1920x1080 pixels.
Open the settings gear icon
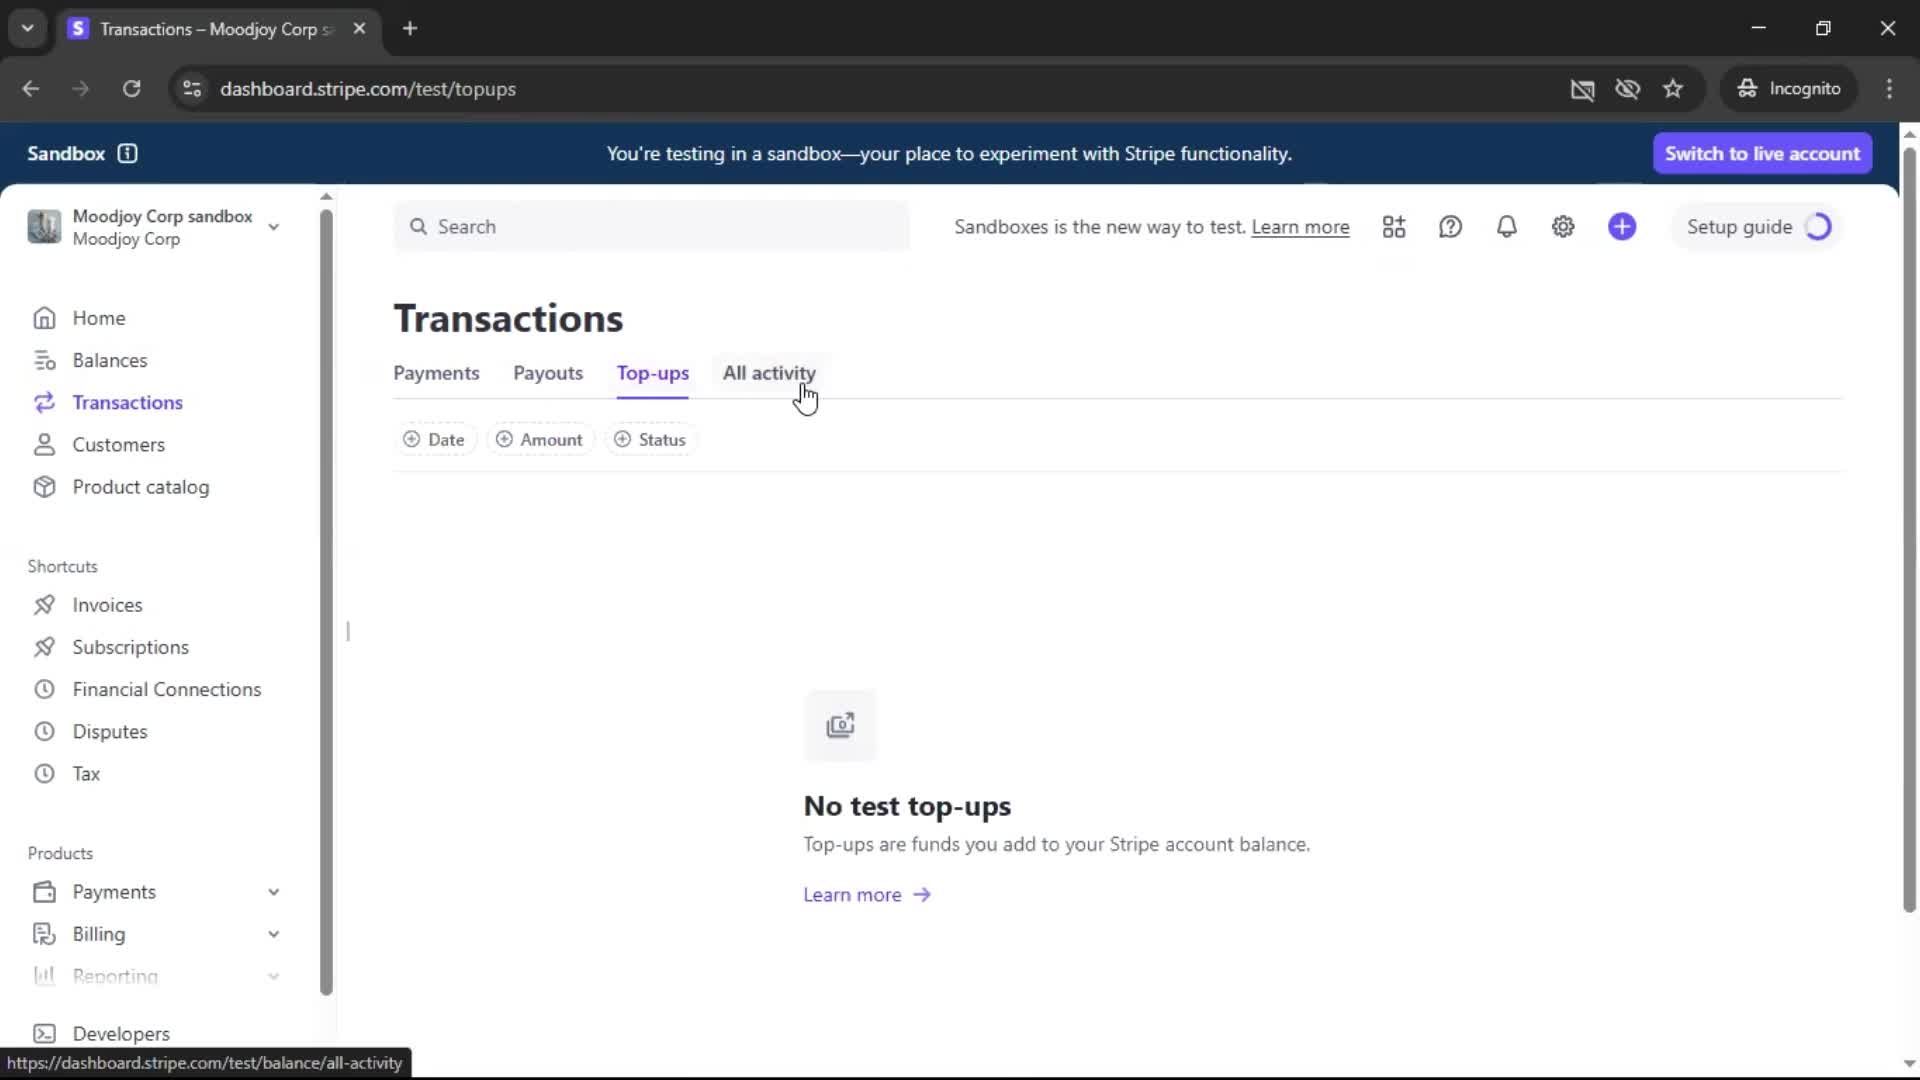click(x=1563, y=227)
